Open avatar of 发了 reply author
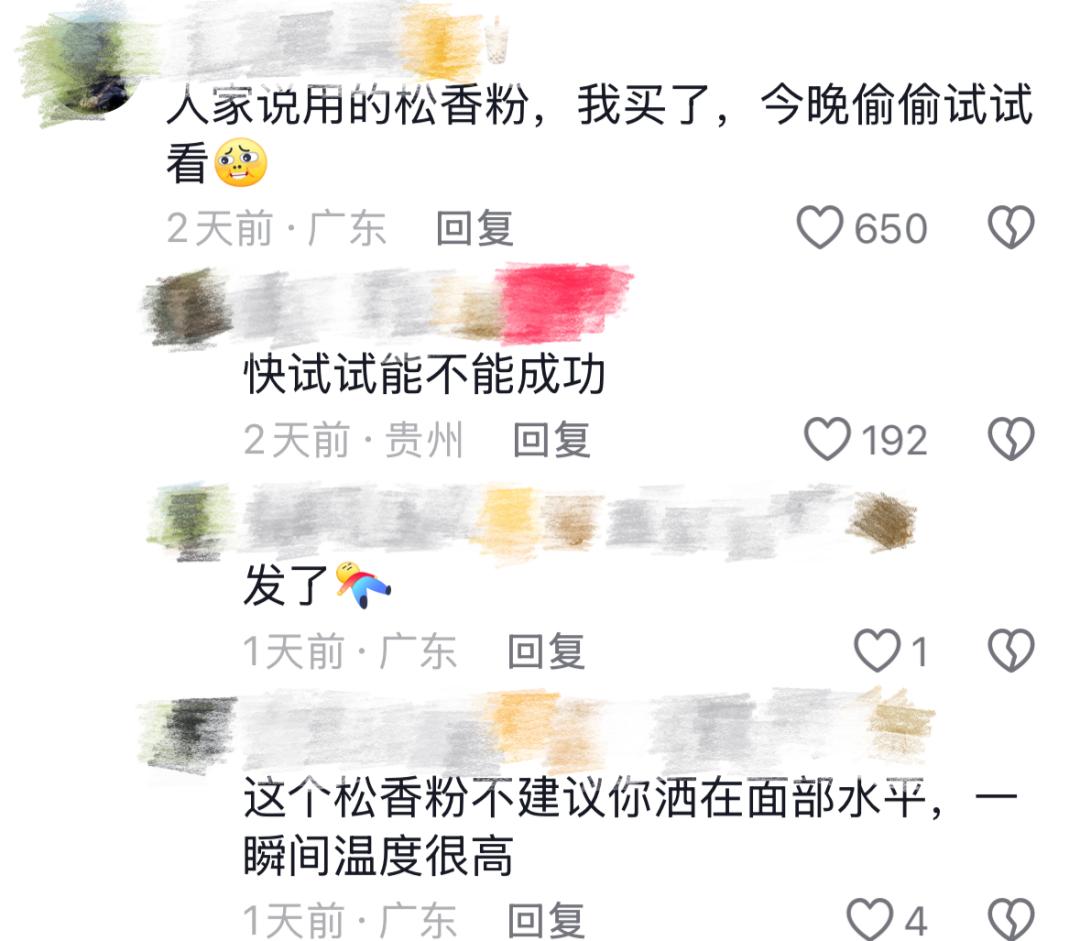Screen dimensions: 1080x941 (x=189, y=521)
